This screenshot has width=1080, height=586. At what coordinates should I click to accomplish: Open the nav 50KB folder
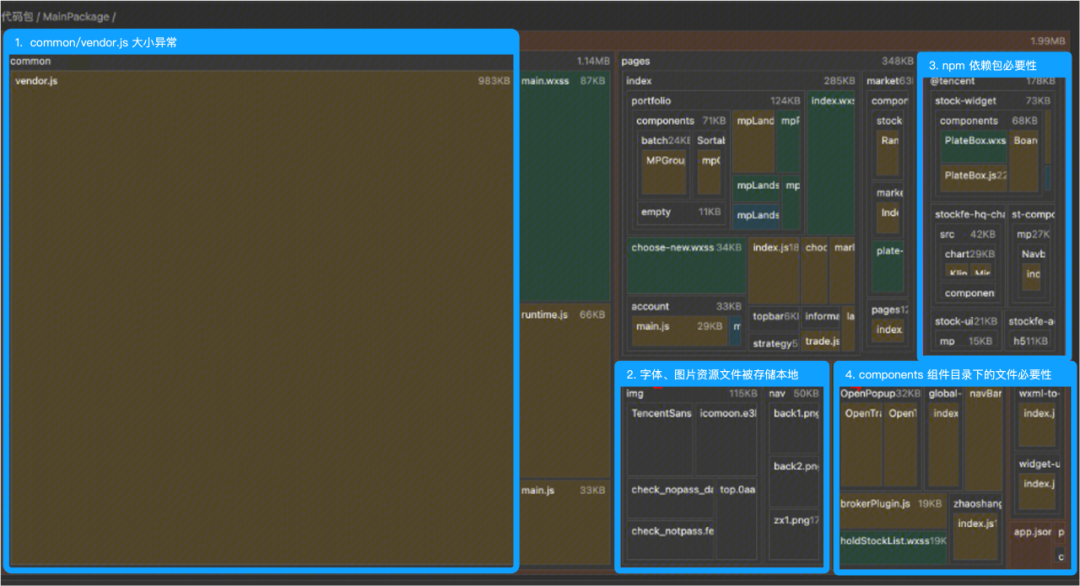point(794,394)
